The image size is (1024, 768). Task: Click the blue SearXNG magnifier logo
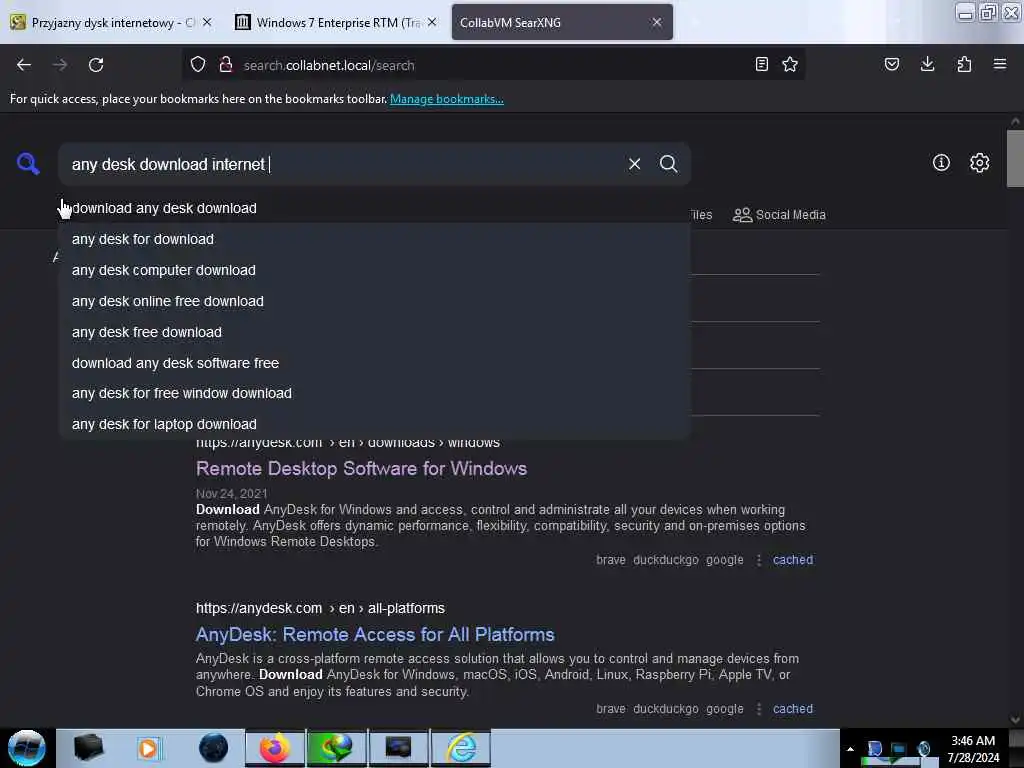pyautogui.click(x=28, y=163)
